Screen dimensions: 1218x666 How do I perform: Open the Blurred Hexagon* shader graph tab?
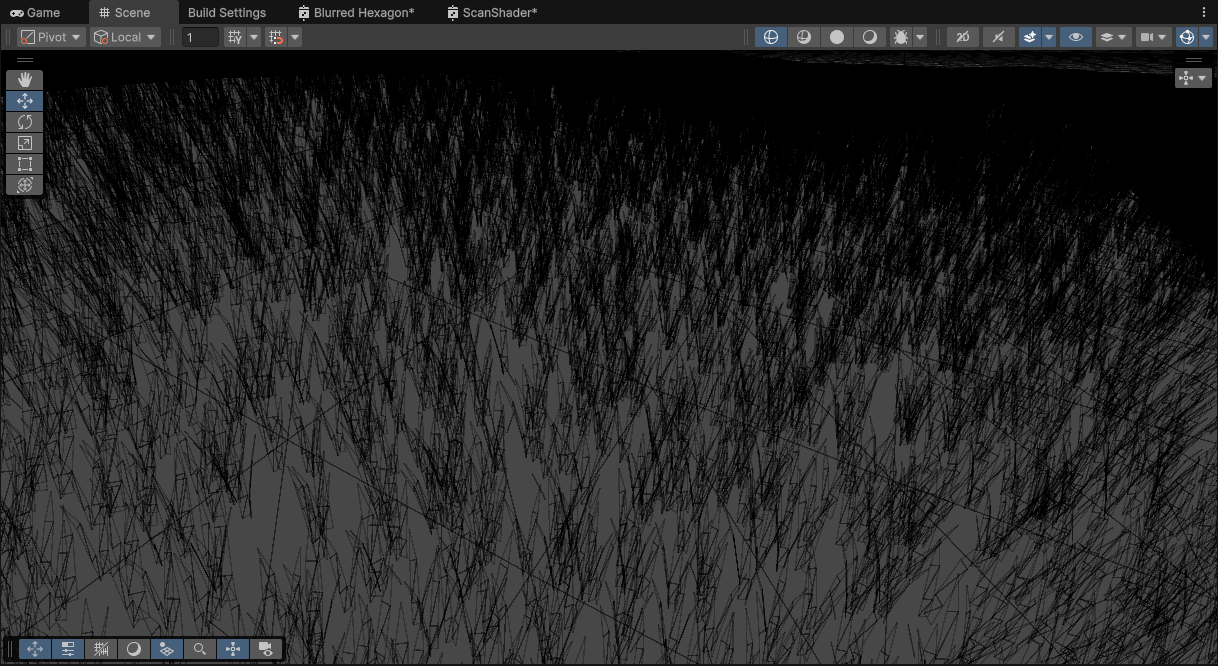(x=356, y=13)
